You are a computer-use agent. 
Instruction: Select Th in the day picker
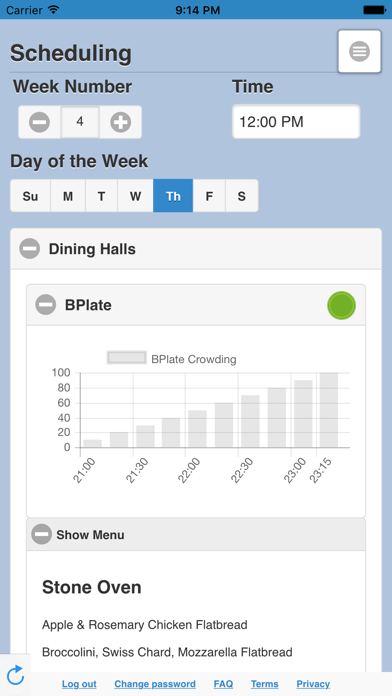click(173, 196)
